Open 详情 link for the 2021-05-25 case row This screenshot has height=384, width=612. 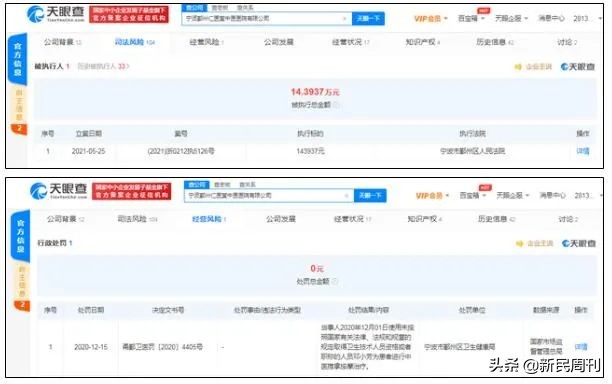(x=583, y=151)
